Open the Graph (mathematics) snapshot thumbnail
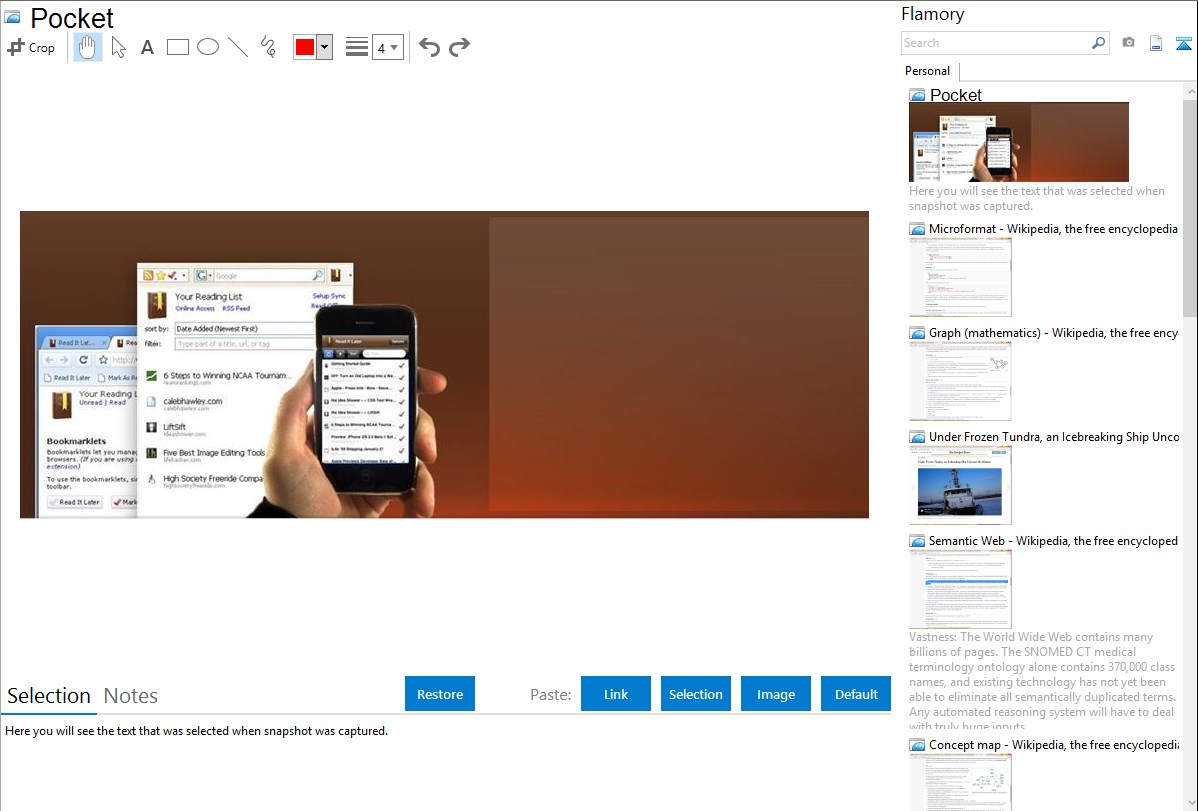This screenshot has width=1198, height=811. (960, 381)
